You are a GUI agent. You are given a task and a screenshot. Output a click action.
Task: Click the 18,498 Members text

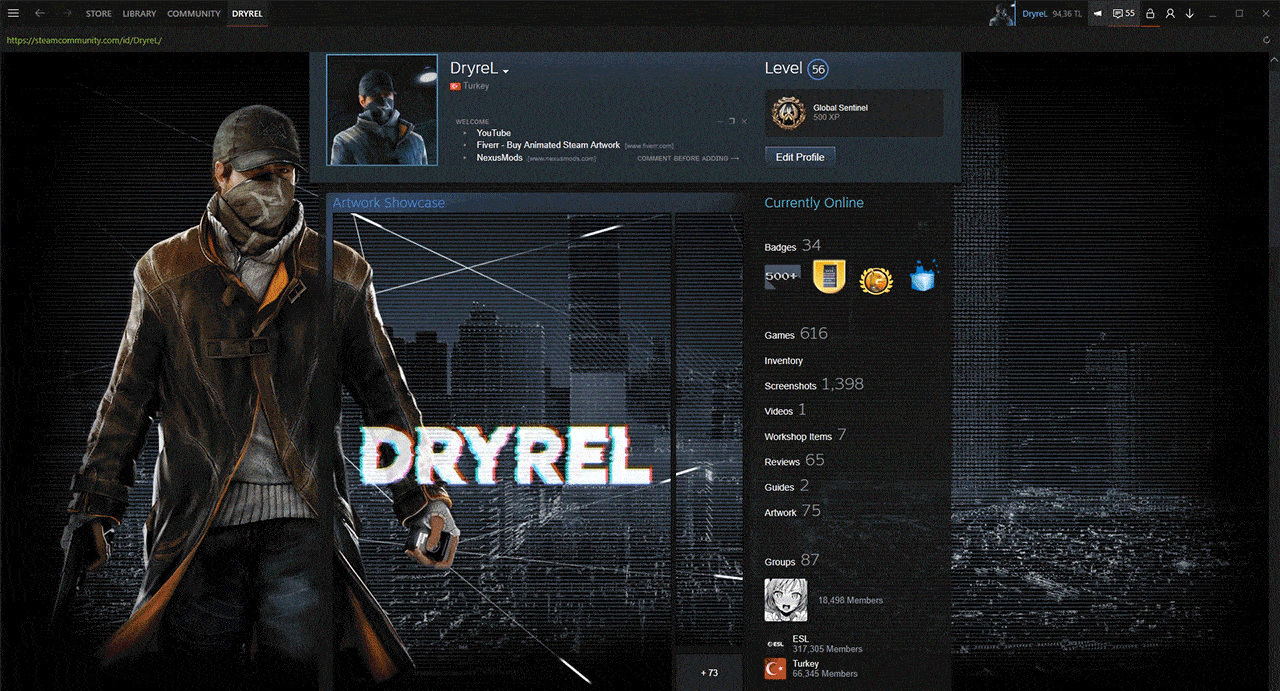[x=850, y=600]
